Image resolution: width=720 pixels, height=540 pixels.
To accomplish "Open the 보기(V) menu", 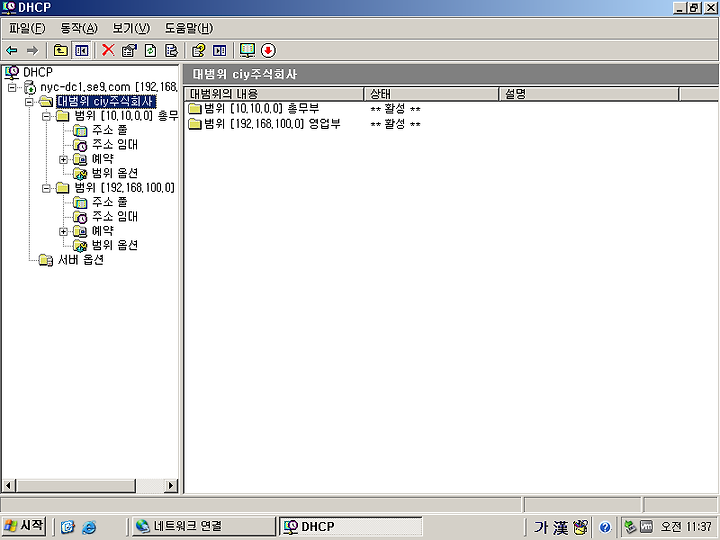I will coord(131,28).
